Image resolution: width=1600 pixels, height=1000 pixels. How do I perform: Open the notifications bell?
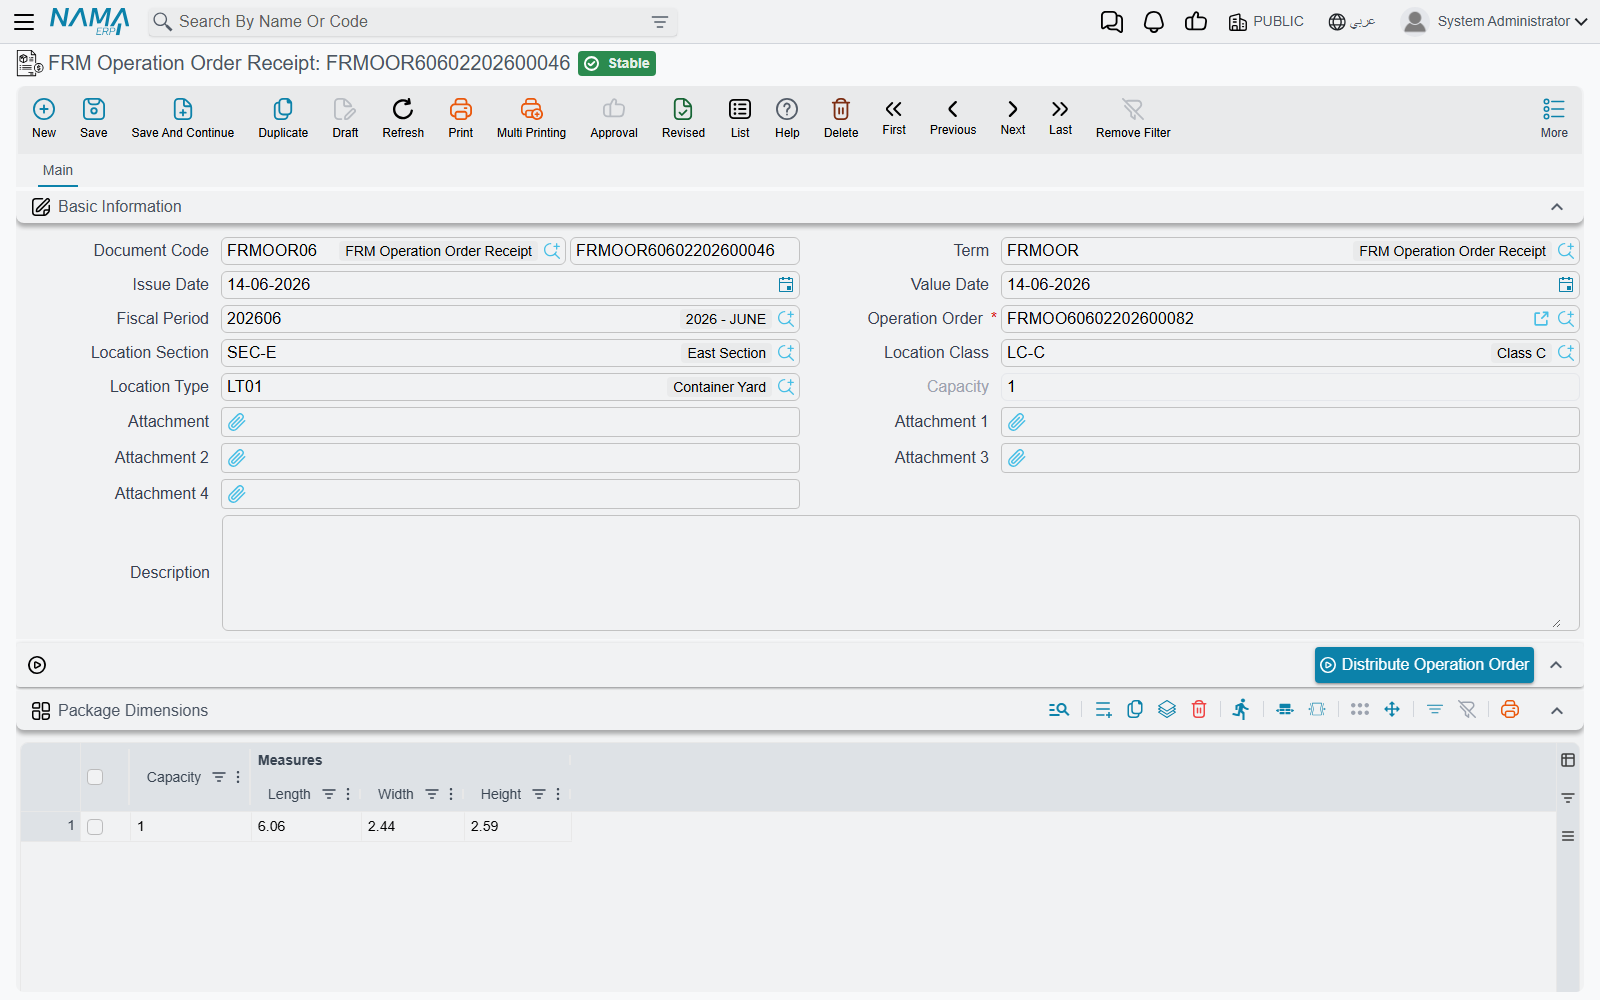tap(1154, 21)
